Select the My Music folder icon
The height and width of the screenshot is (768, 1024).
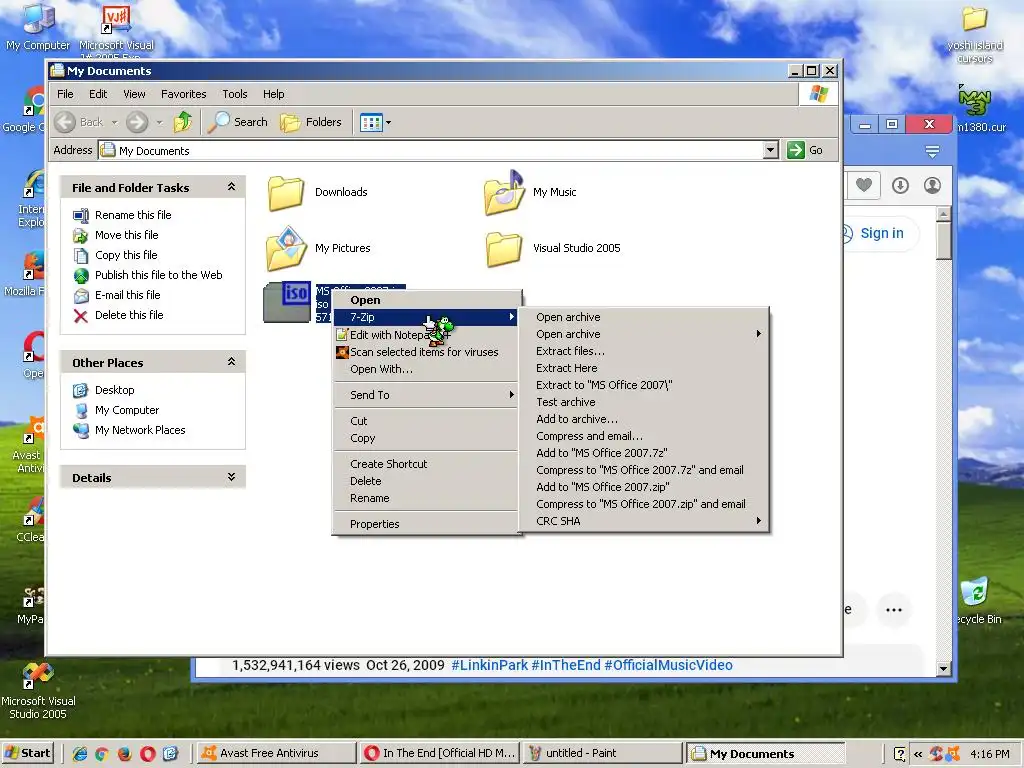[x=504, y=193]
